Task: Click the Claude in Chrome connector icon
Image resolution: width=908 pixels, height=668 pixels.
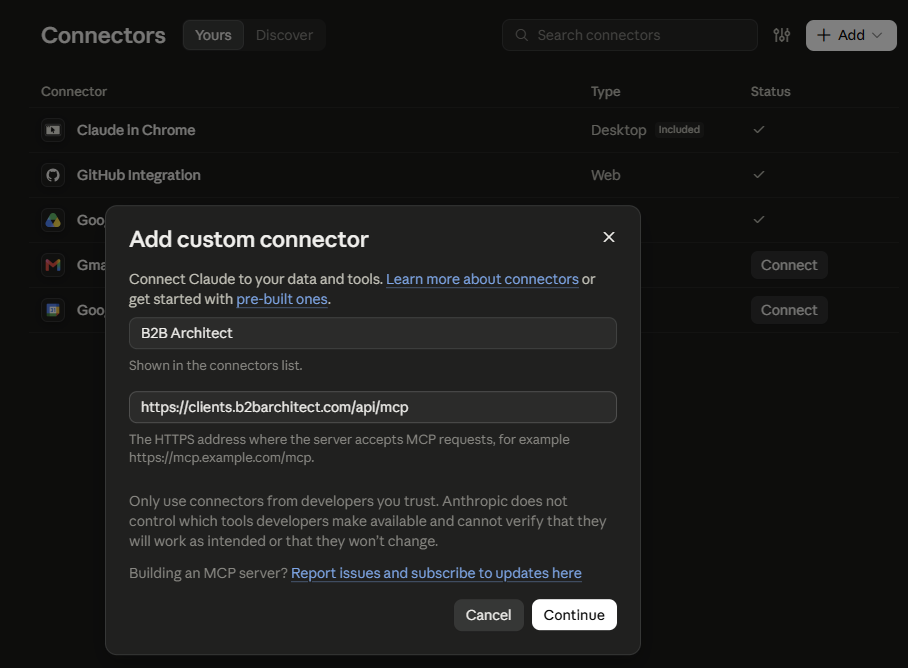Action: [53, 130]
